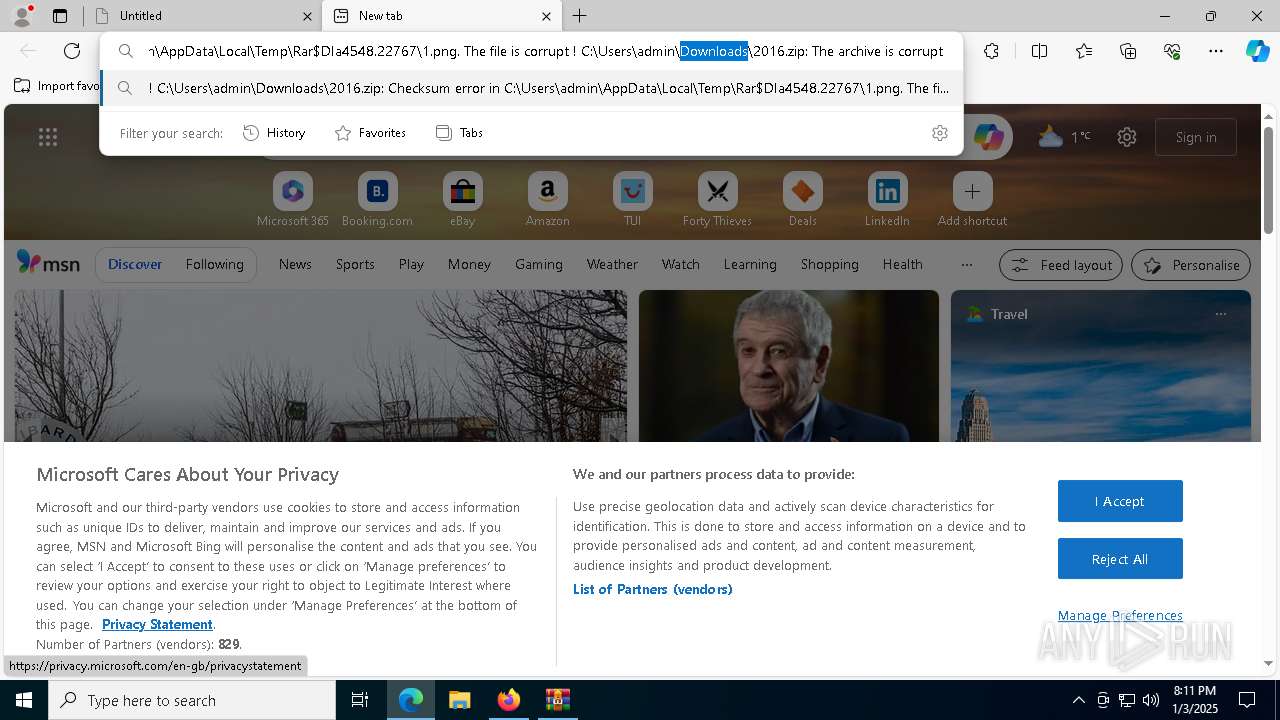Open the eBay shortcut
The image size is (1280, 720).
click(462, 200)
